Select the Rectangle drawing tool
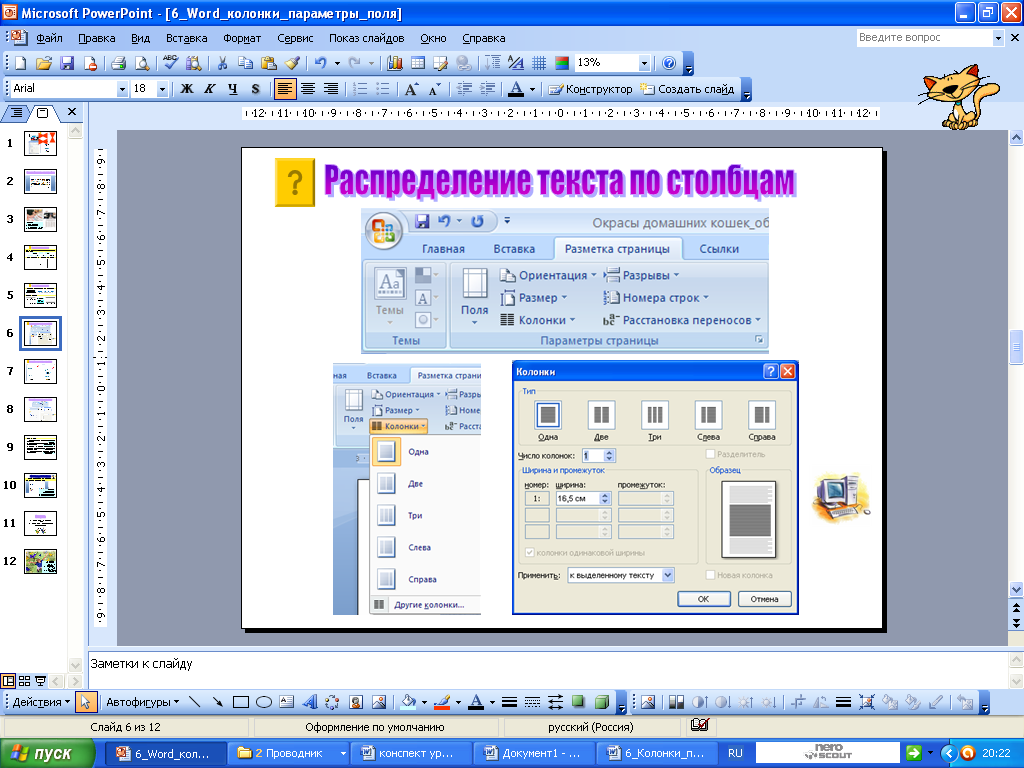 [x=241, y=702]
